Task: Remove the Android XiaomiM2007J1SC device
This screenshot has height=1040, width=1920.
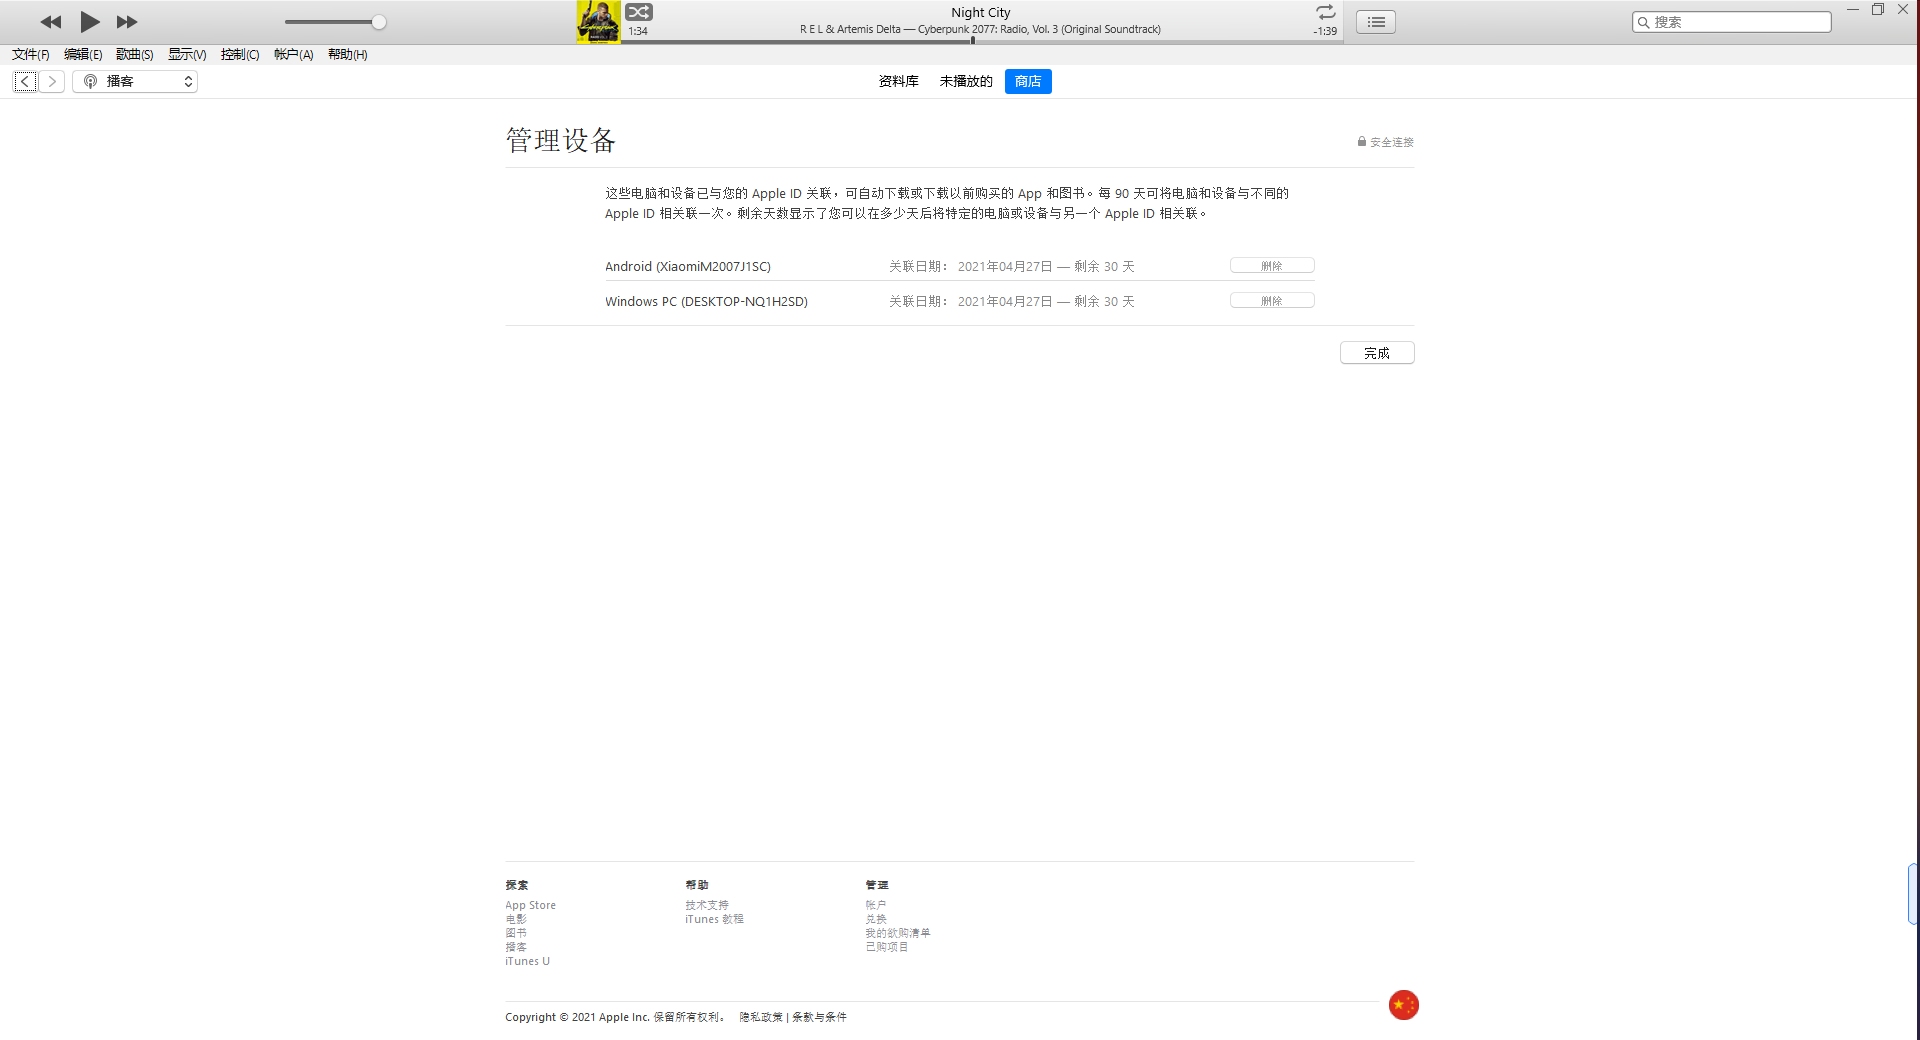Action: click(x=1271, y=266)
